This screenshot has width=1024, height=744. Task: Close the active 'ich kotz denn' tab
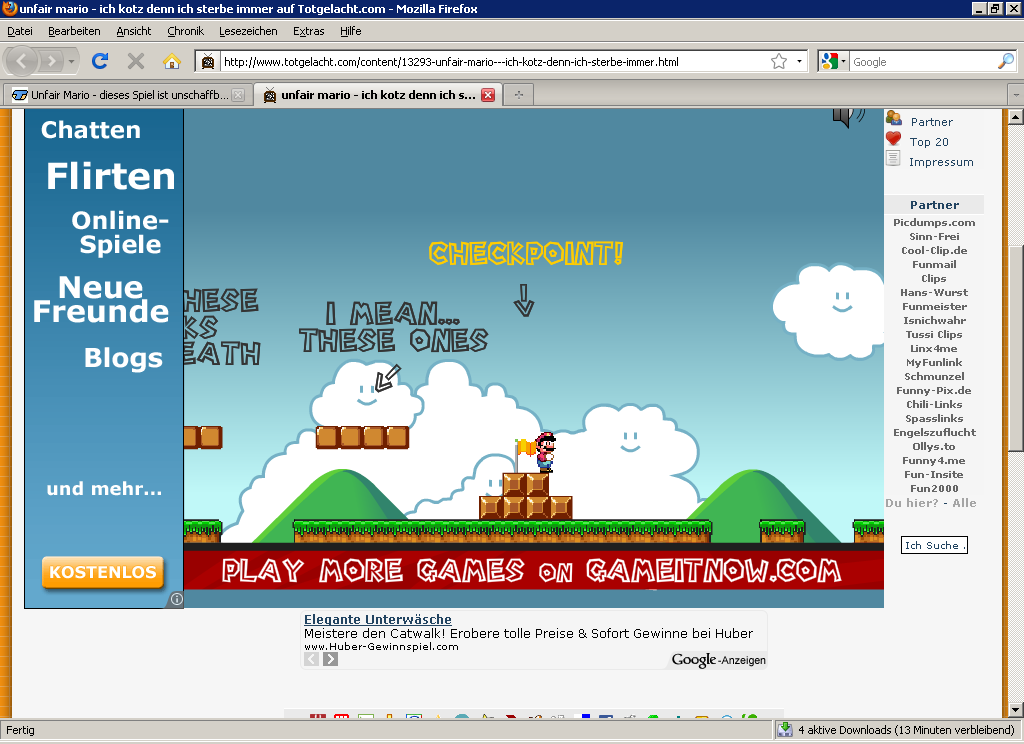pos(488,95)
